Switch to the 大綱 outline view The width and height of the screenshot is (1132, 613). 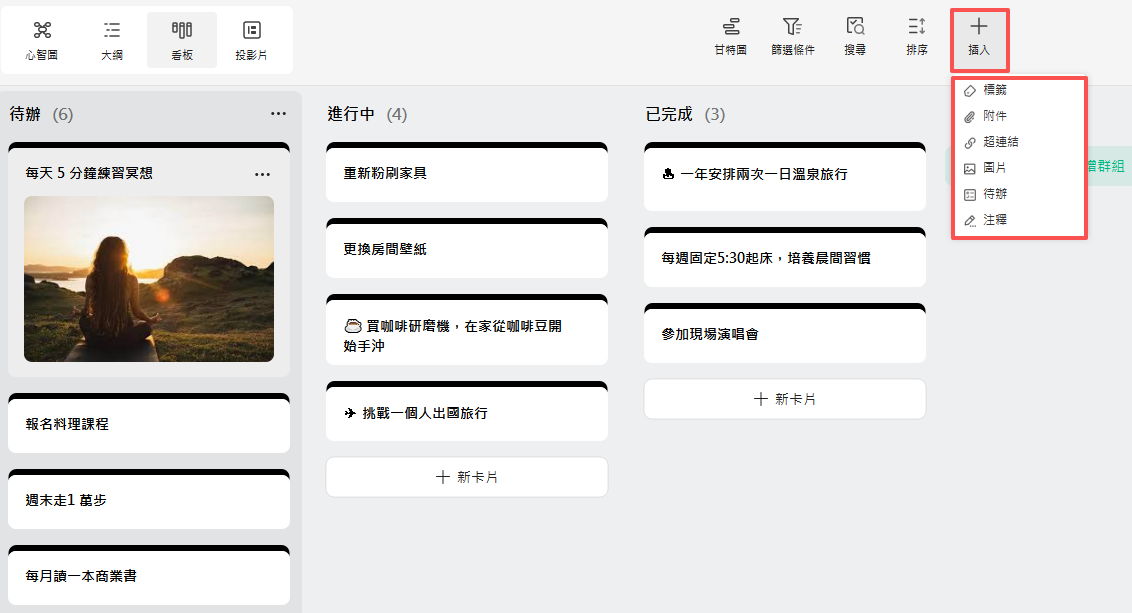point(111,40)
